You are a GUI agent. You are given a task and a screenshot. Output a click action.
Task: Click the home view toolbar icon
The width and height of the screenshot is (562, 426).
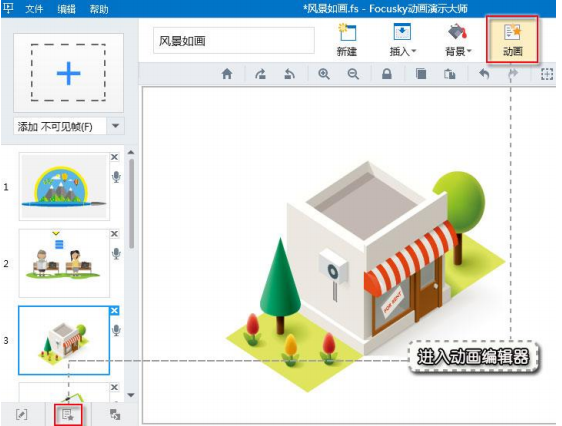coord(227,74)
